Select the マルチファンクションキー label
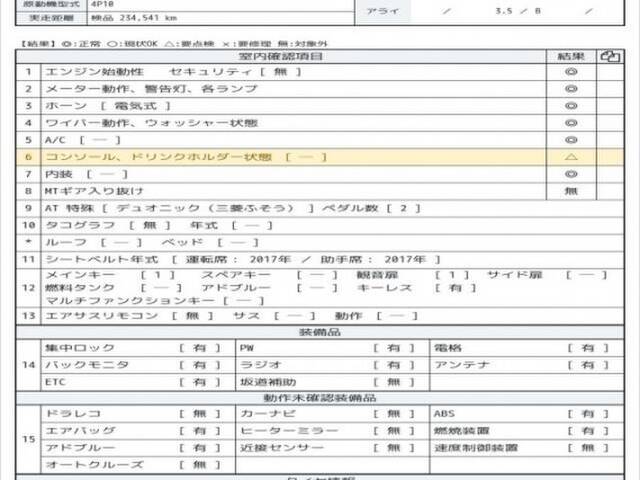Viewport: 640px width, 480px height. tap(130, 301)
